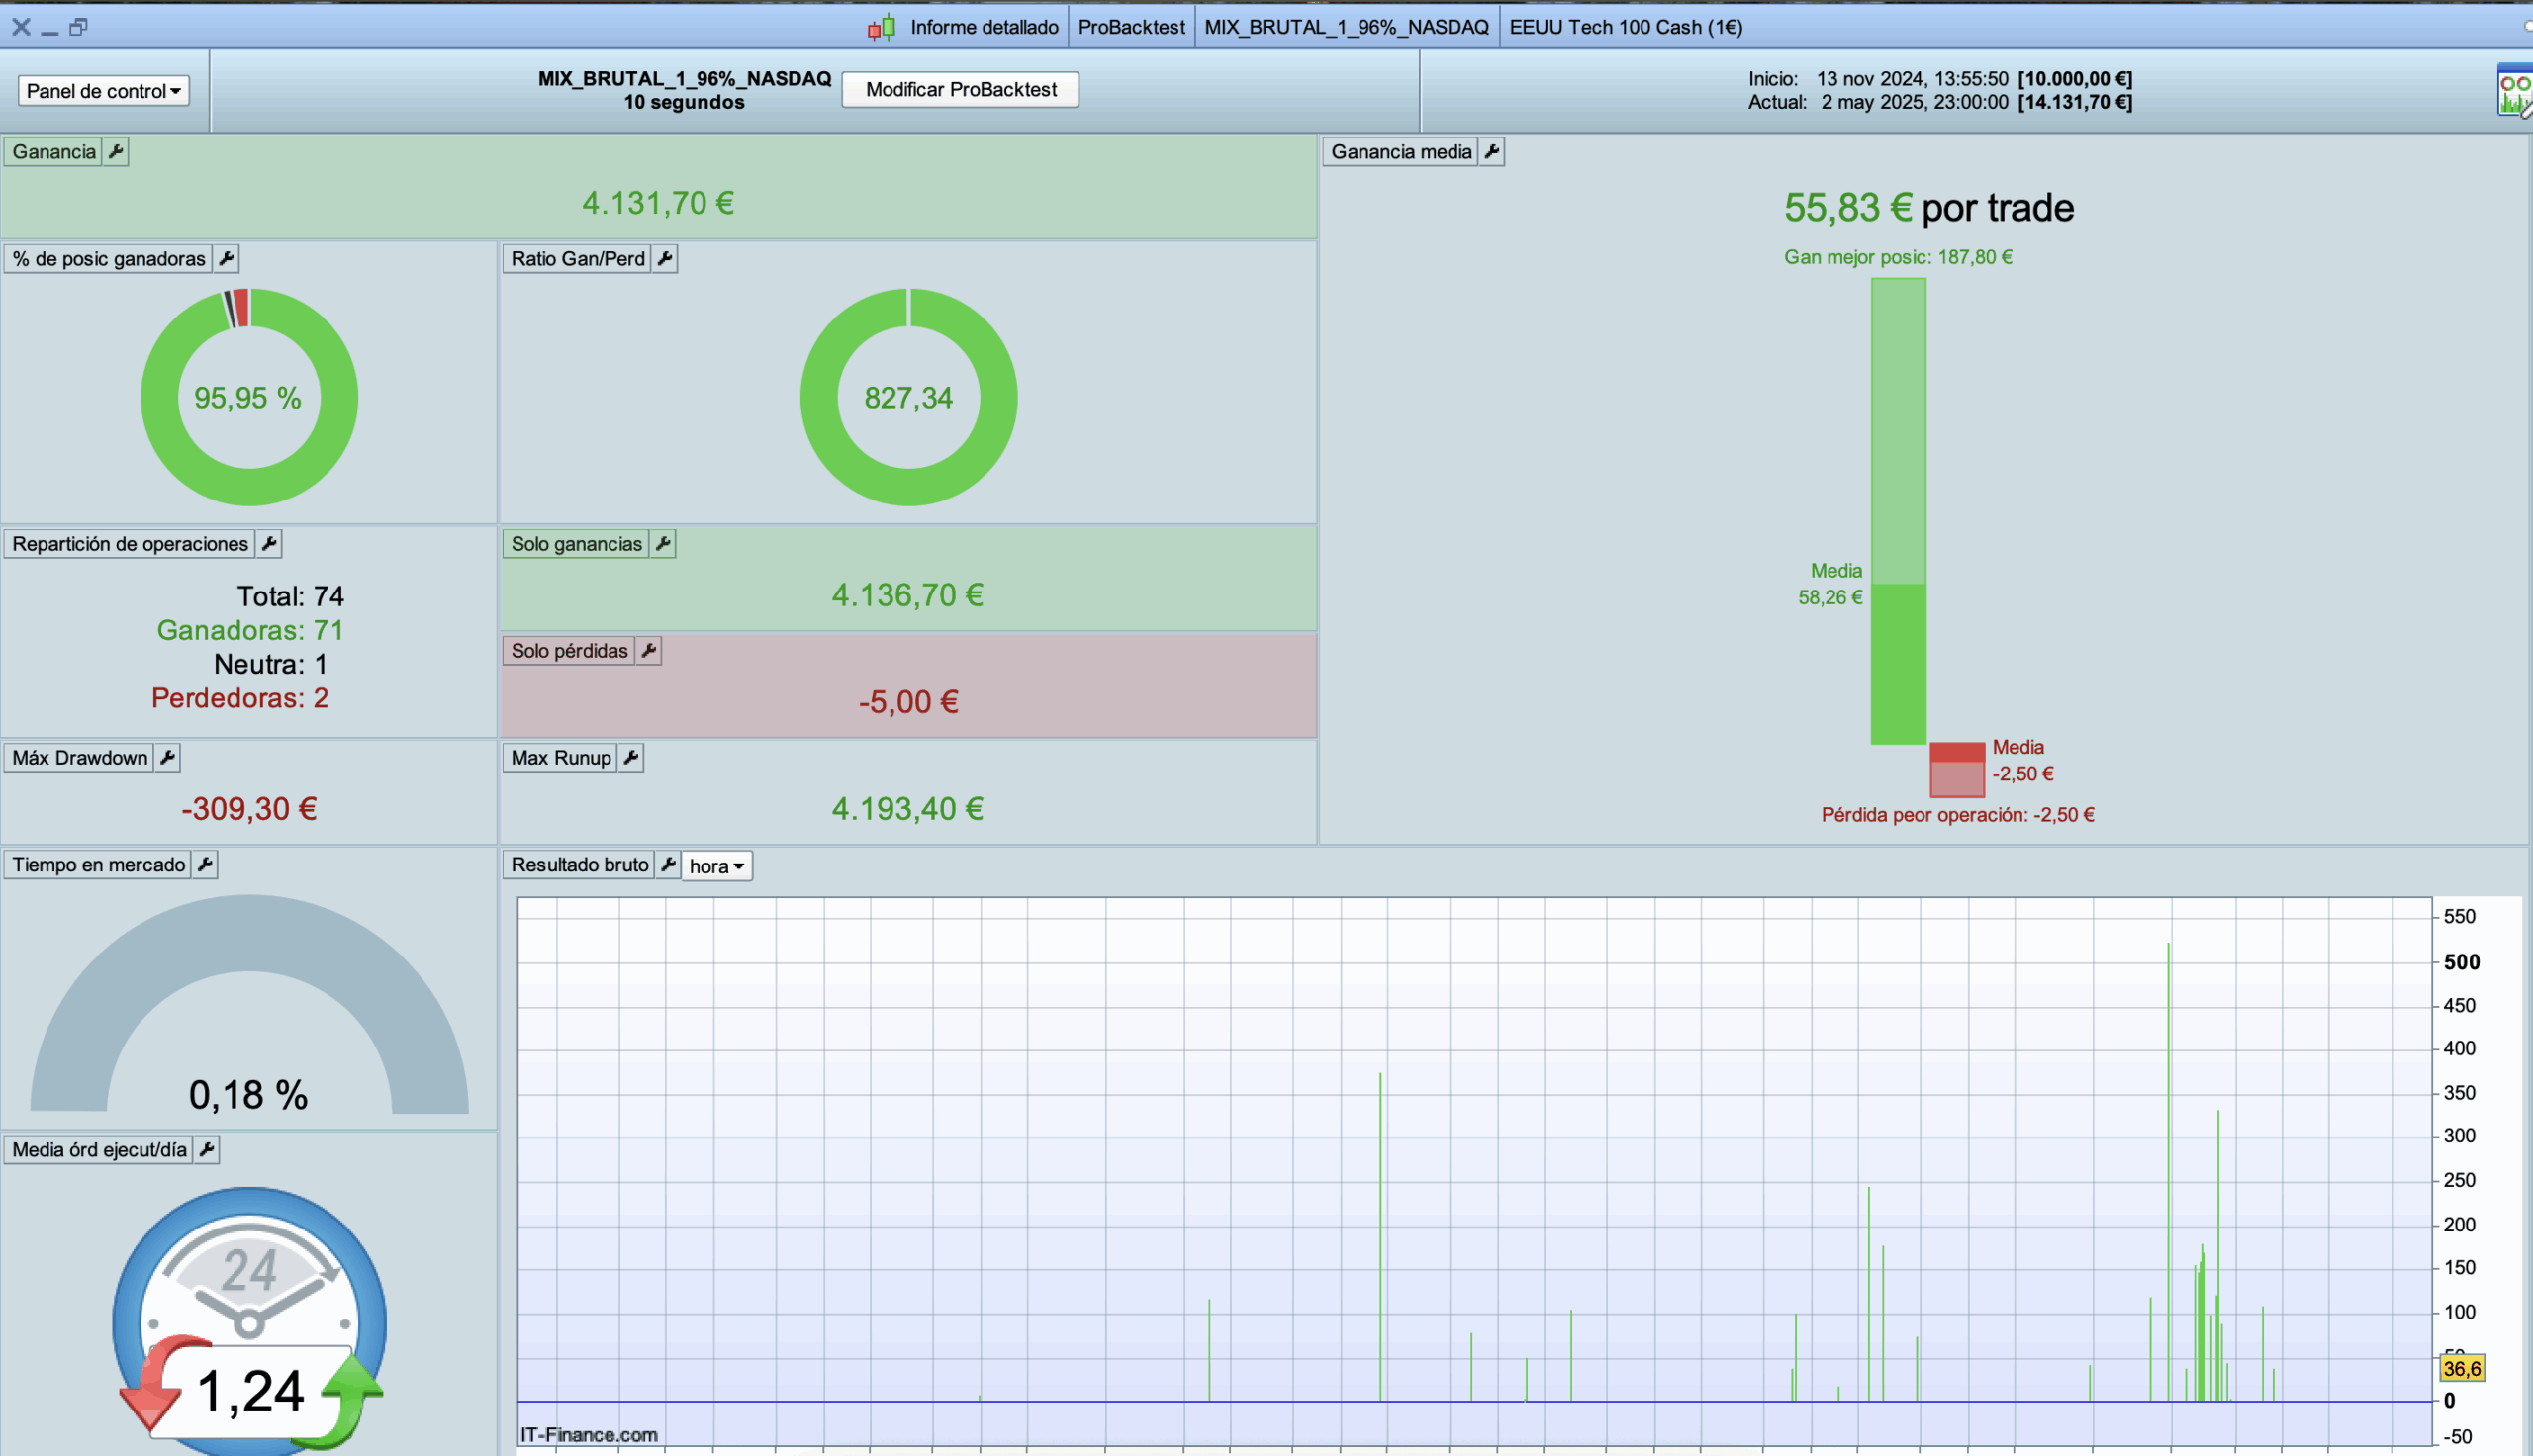2533x1456 pixels.
Task: Click the 0,18 % time in market gauge
Action: tap(249, 1004)
